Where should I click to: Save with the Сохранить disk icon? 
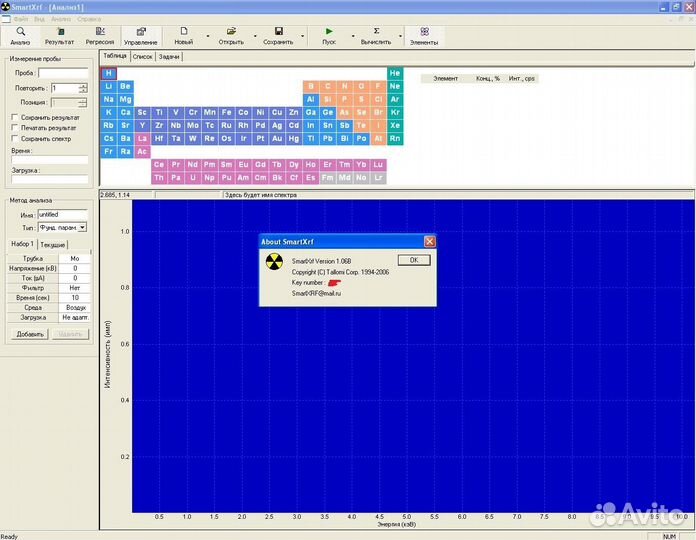[x=279, y=31]
